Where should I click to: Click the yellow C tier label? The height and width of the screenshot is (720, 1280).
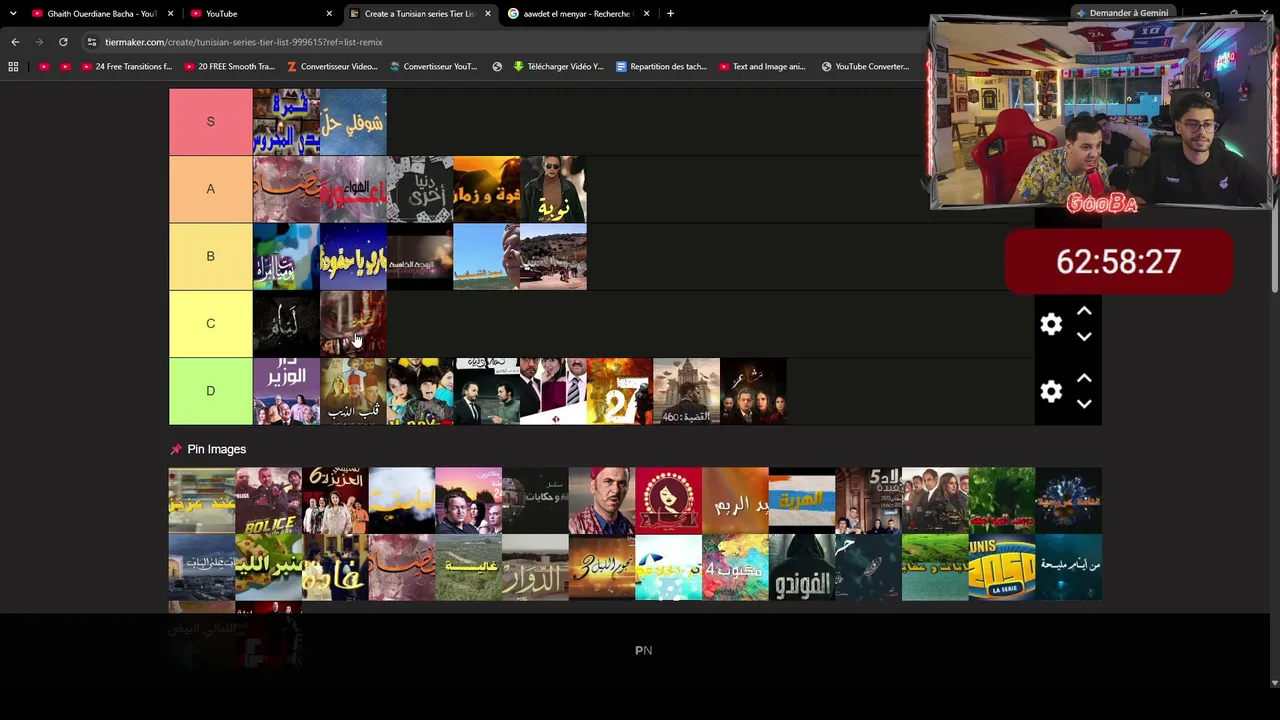pos(210,324)
